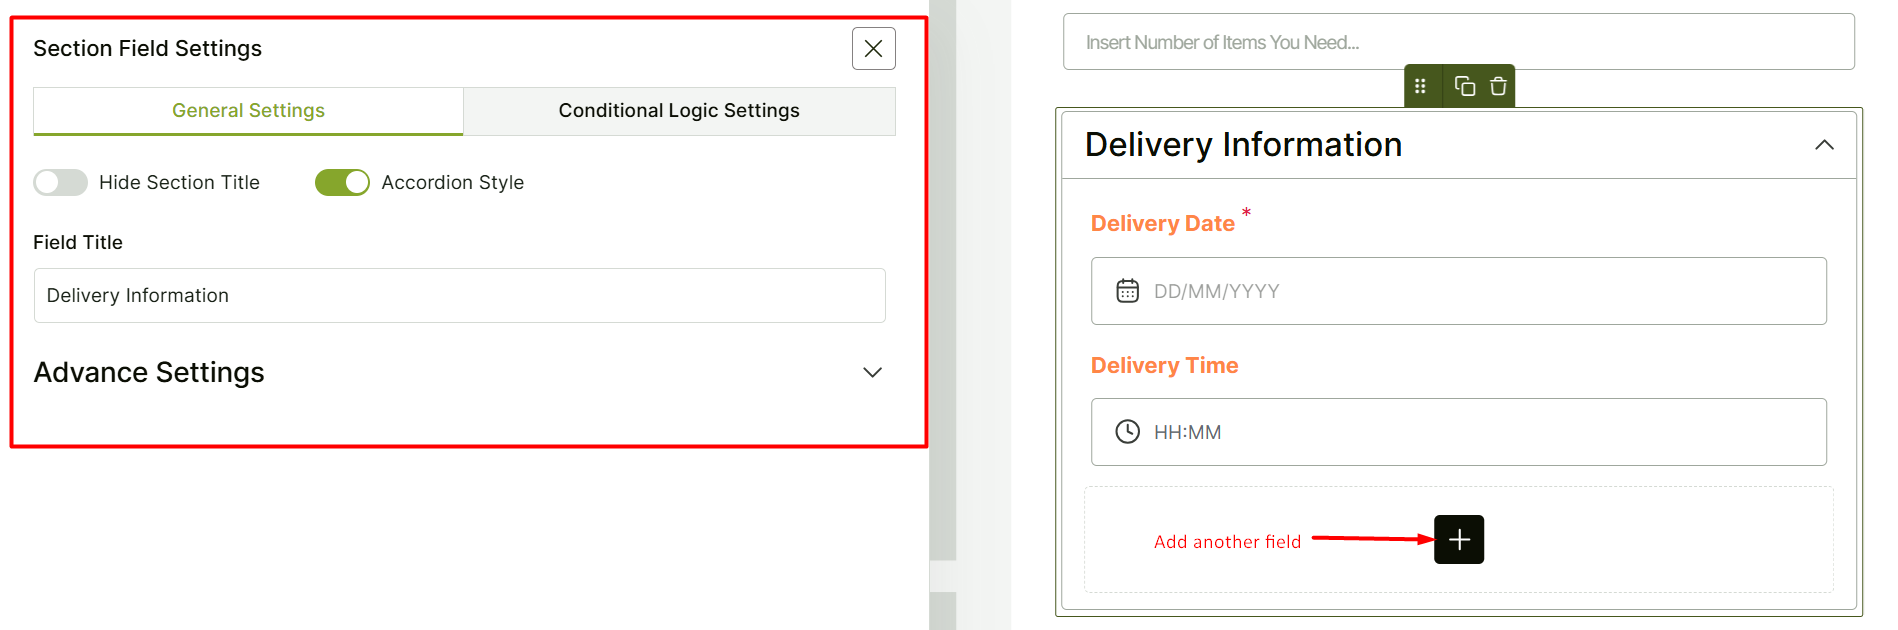Switch to Conditional Logic Settings tab
The image size is (1898, 630).
(x=679, y=111)
